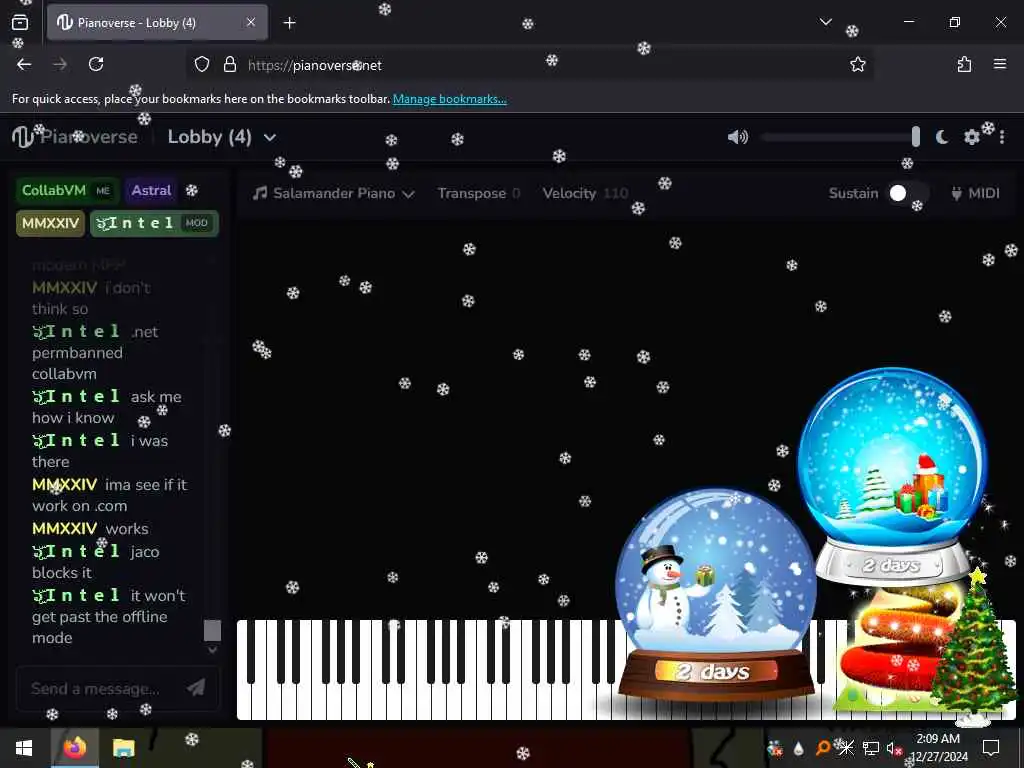Click Intel's message 'i was there'
The width and height of the screenshot is (1024, 768).
[100, 451]
